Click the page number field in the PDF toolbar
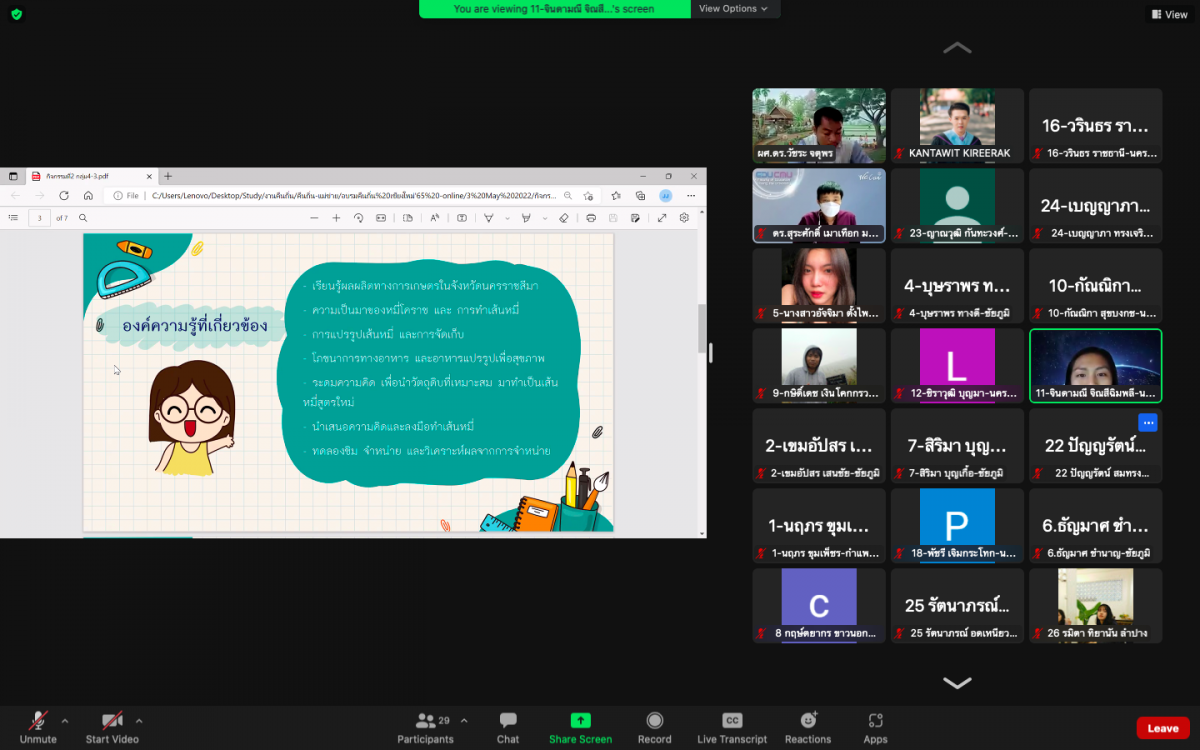1200x750 pixels. (x=39, y=218)
